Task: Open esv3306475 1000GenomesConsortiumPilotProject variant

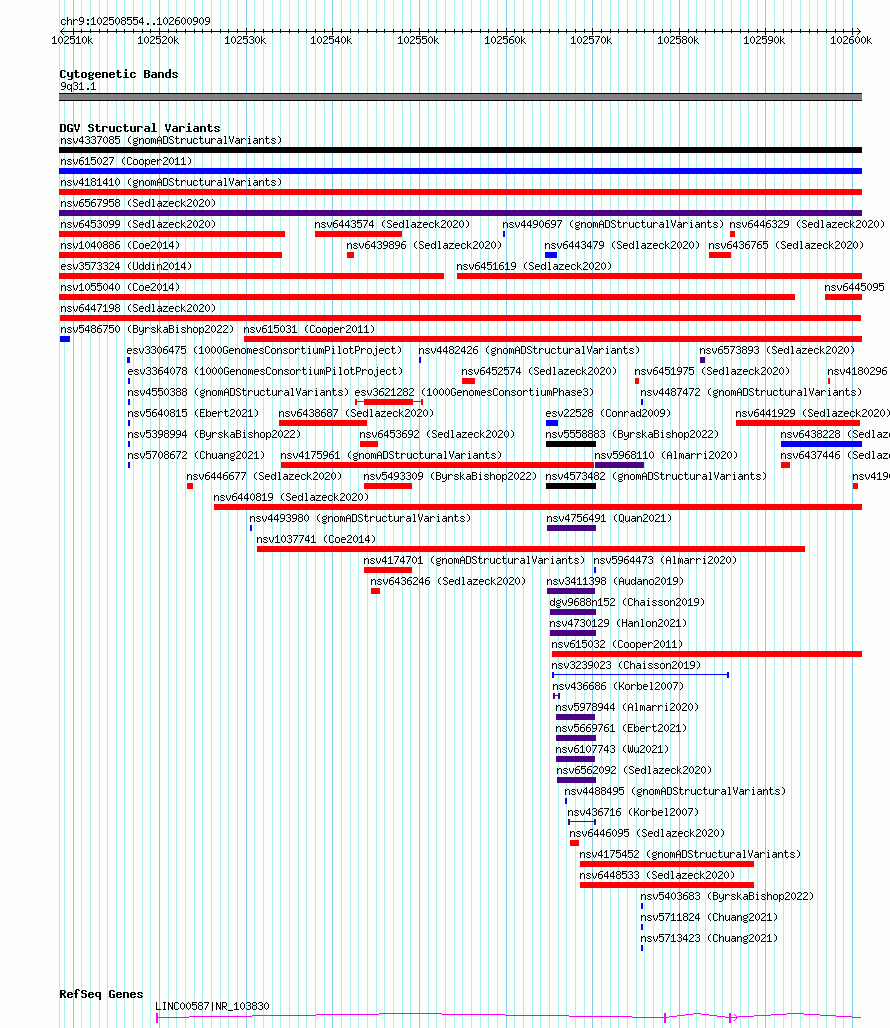Action: coord(265,350)
